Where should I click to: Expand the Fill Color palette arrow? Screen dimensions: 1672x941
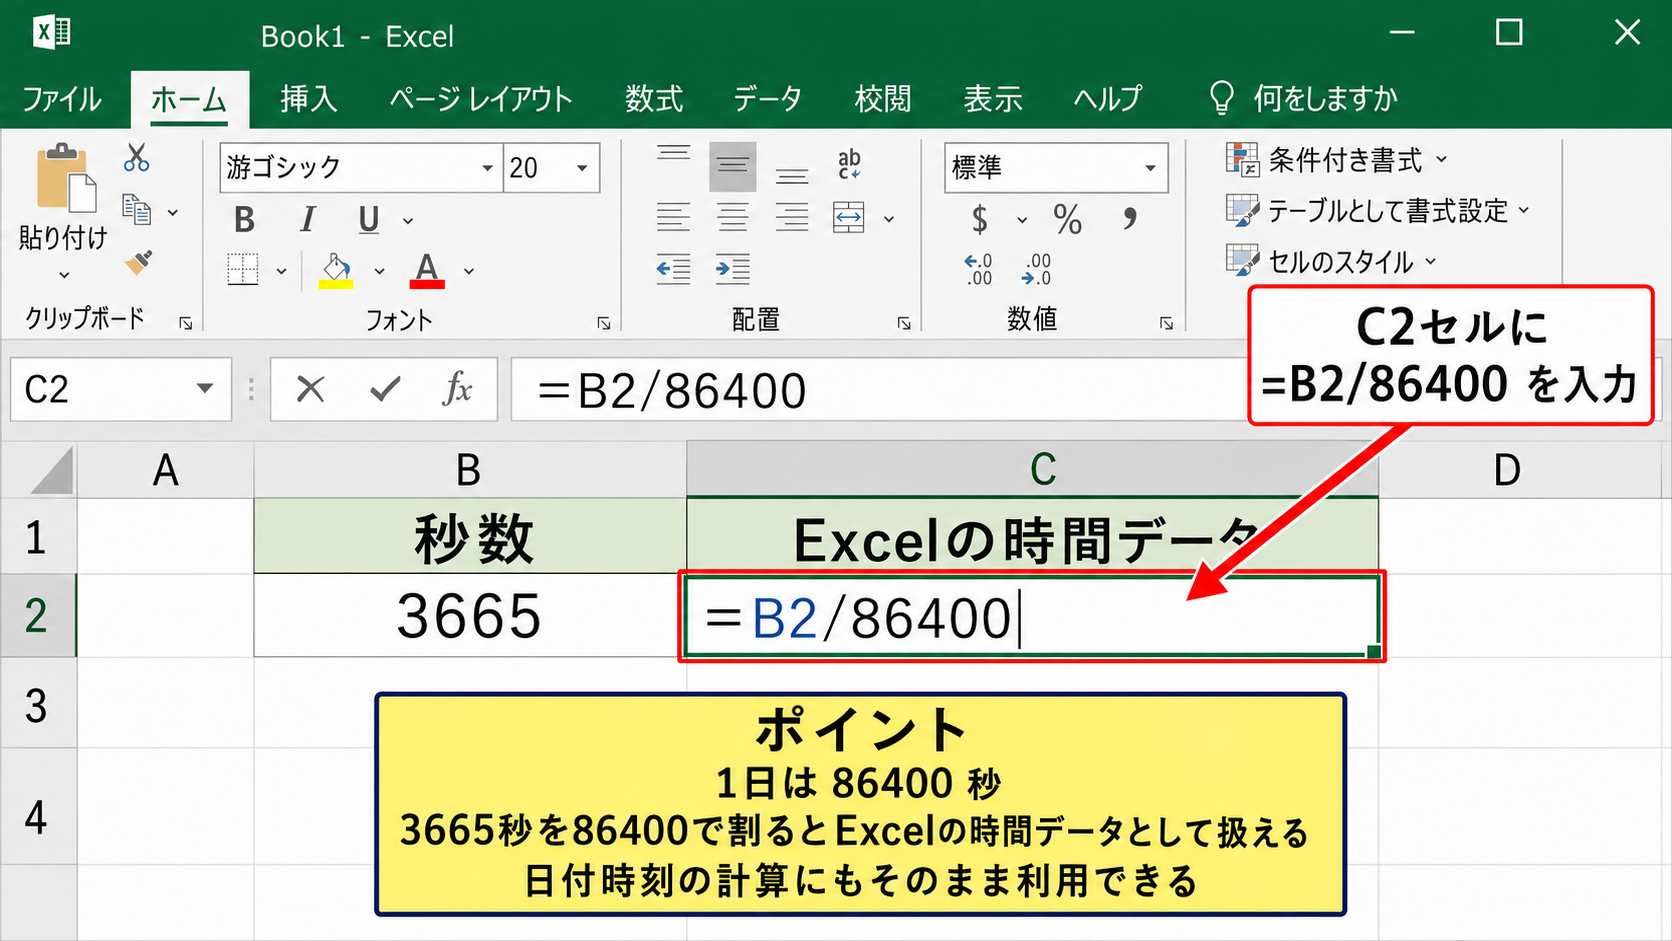pos(379,271)
